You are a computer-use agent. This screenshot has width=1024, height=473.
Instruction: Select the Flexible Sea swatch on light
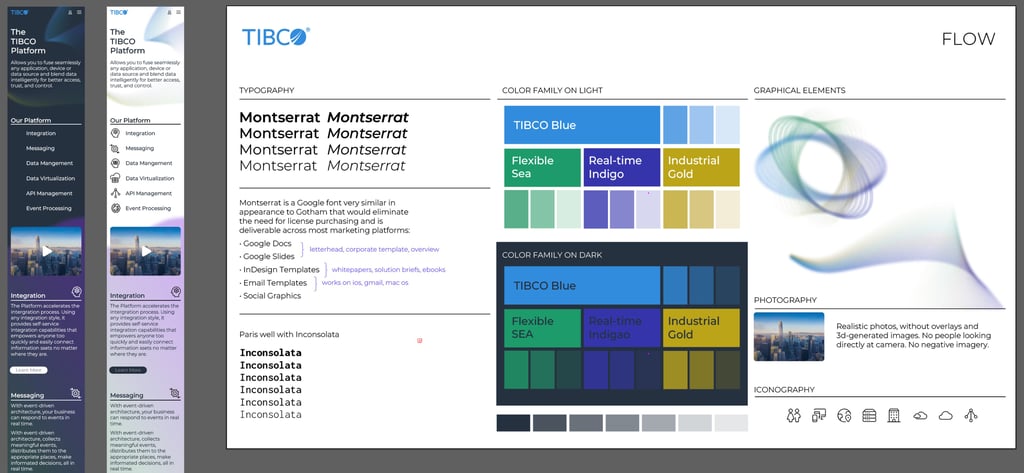click(542, 167)
